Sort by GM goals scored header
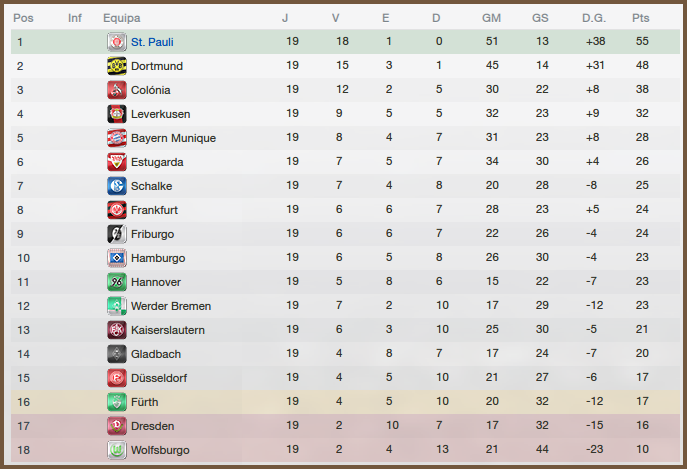Screen dimensions: 687x469 491,18
